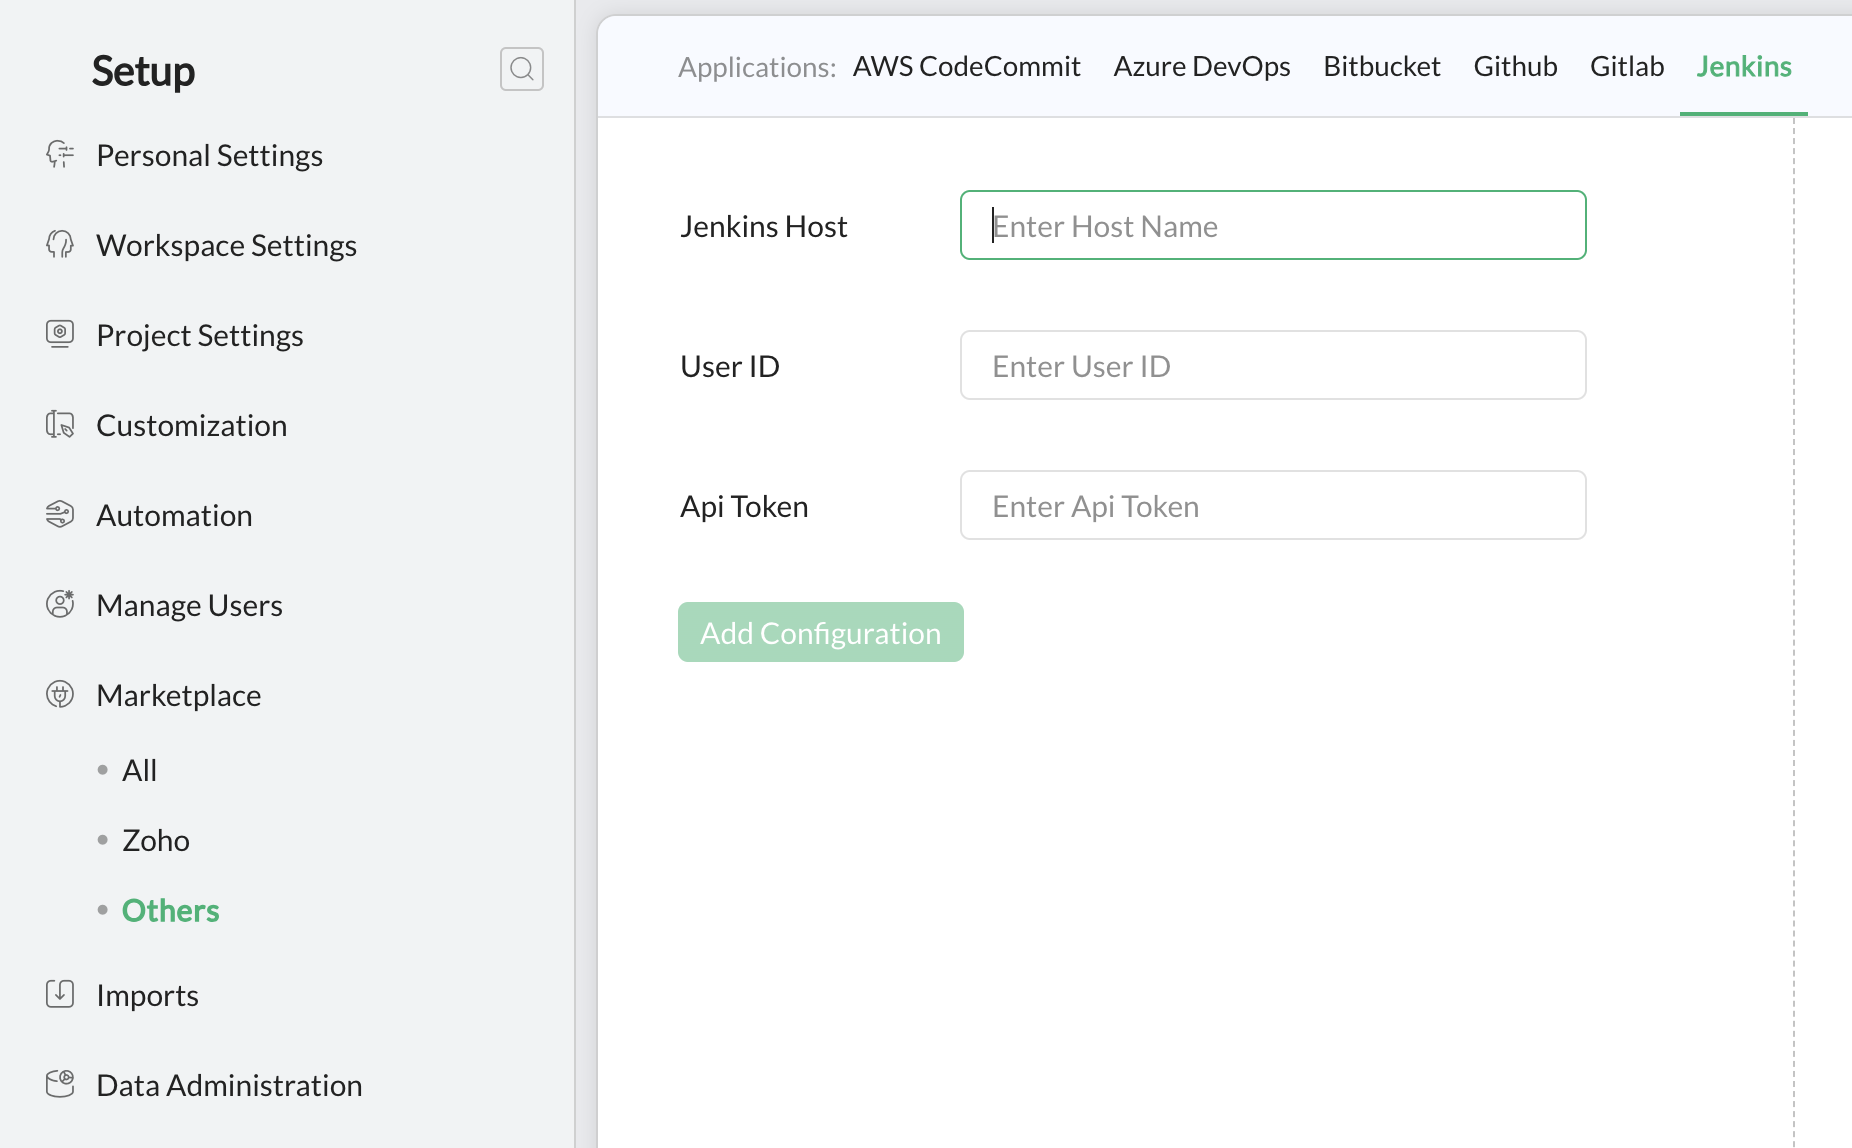Select Others under Marketplace
The height and width of the screenshot is (1148, 1852).
(170, 910)
